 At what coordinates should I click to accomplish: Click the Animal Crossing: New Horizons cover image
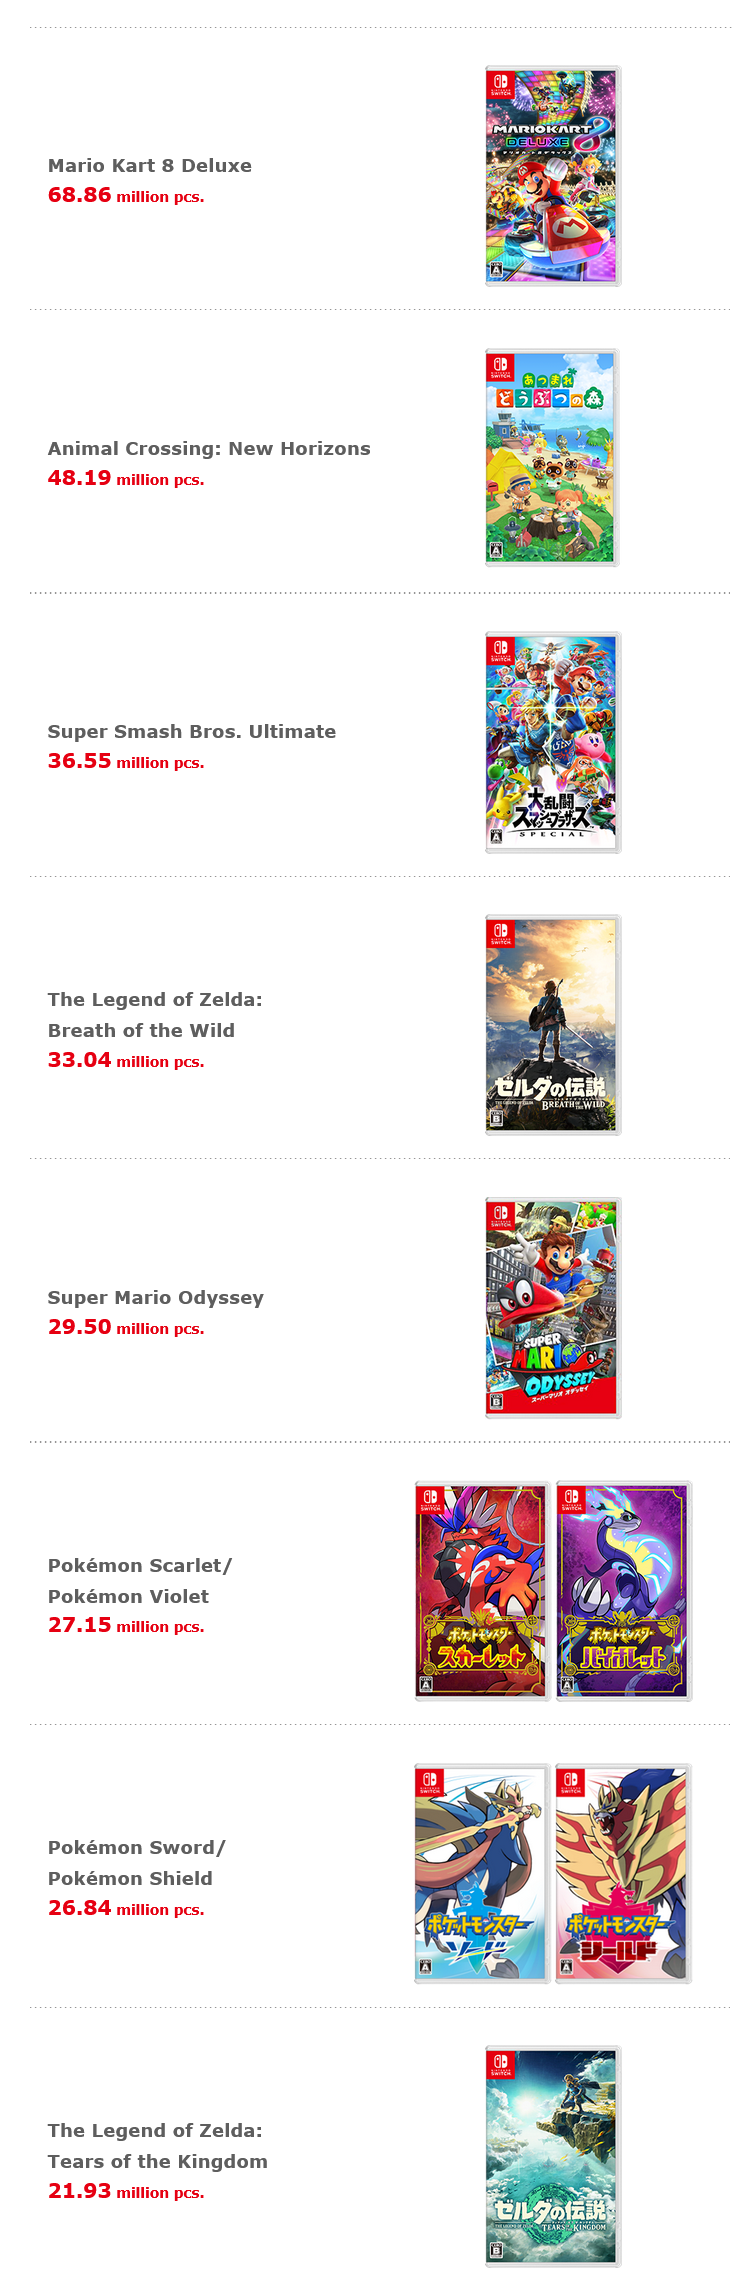click(x=553, y=458)
